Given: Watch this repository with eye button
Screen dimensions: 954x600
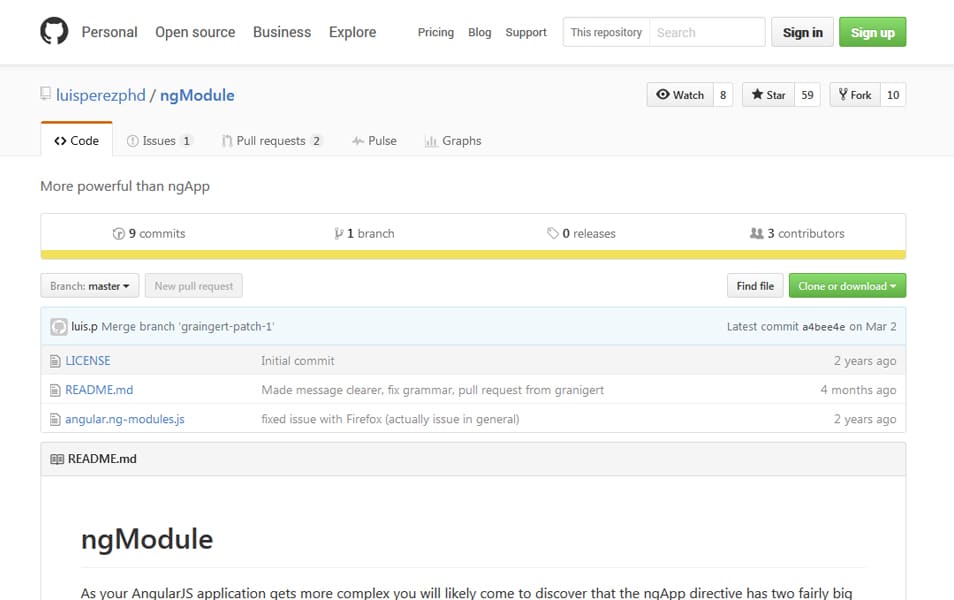Looking at the screenshot, I should click(x=680, y=95).
